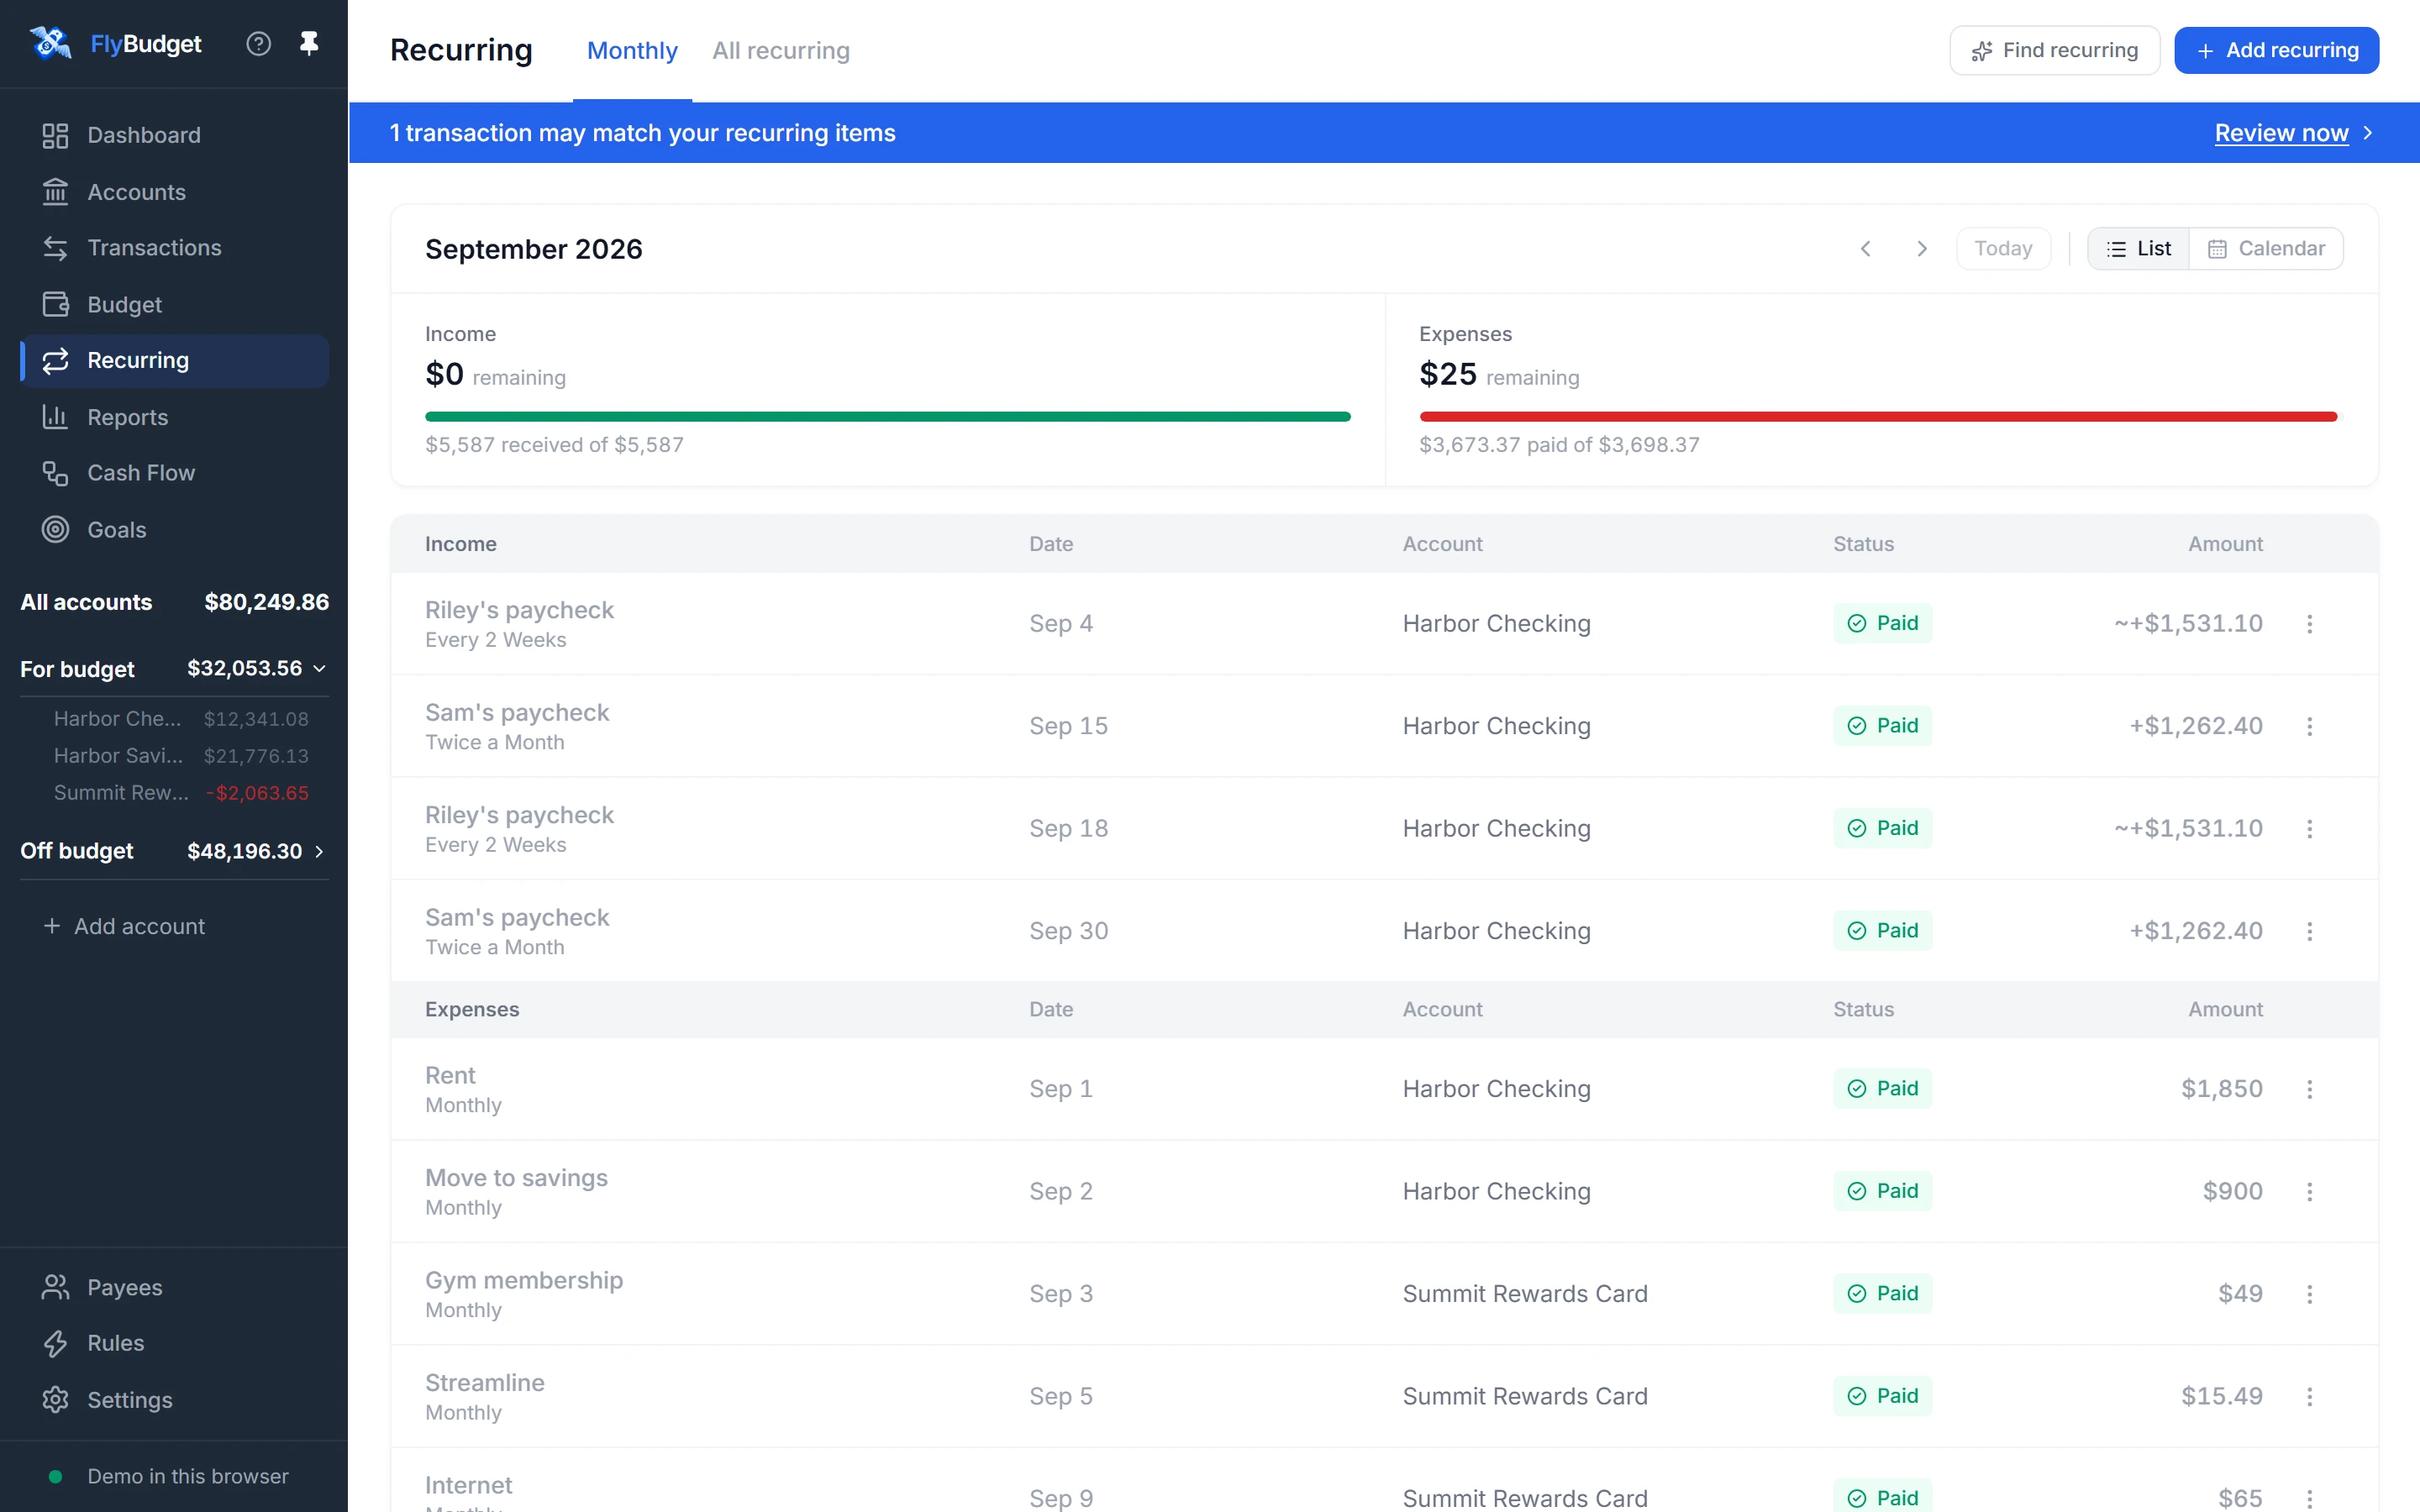Open the Budget section
Image resolution: width=2420 pixels, height=1512 pixels.
[174, 304]
